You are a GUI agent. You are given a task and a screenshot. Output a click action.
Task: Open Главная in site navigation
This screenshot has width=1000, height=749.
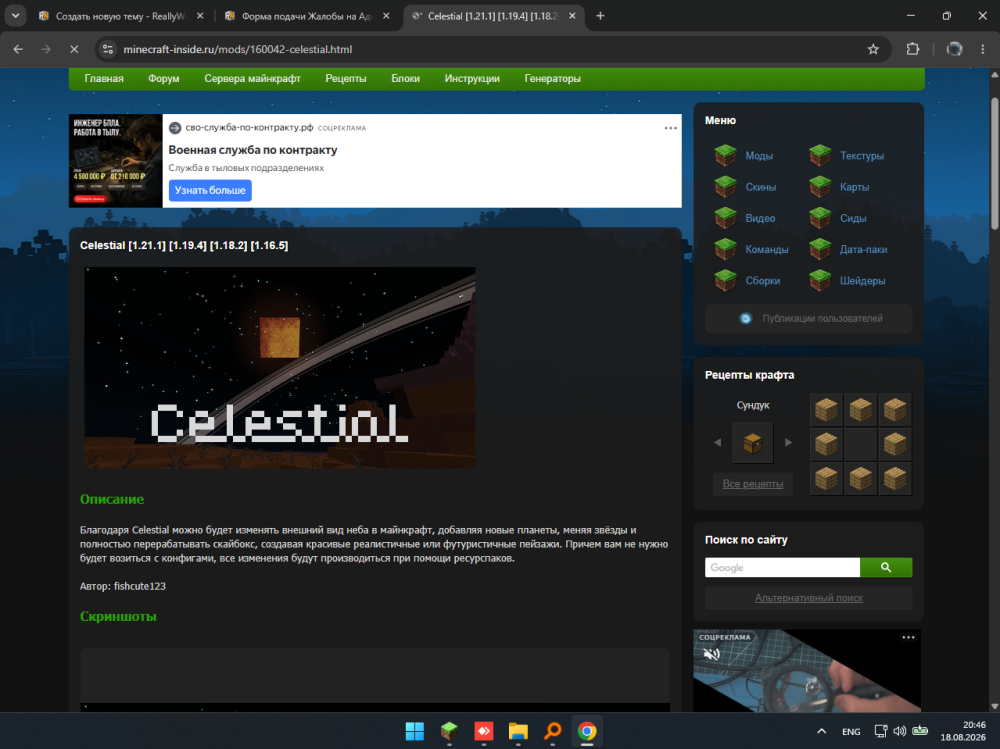(104, 78)
